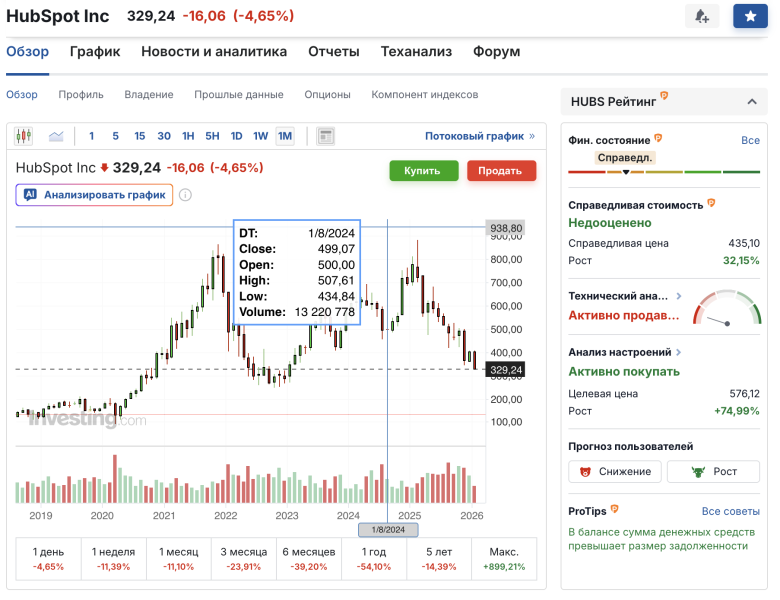780x600 pixels.
Task: Click the Фин. состояние rating scale bar
Action: pos(664,172)
